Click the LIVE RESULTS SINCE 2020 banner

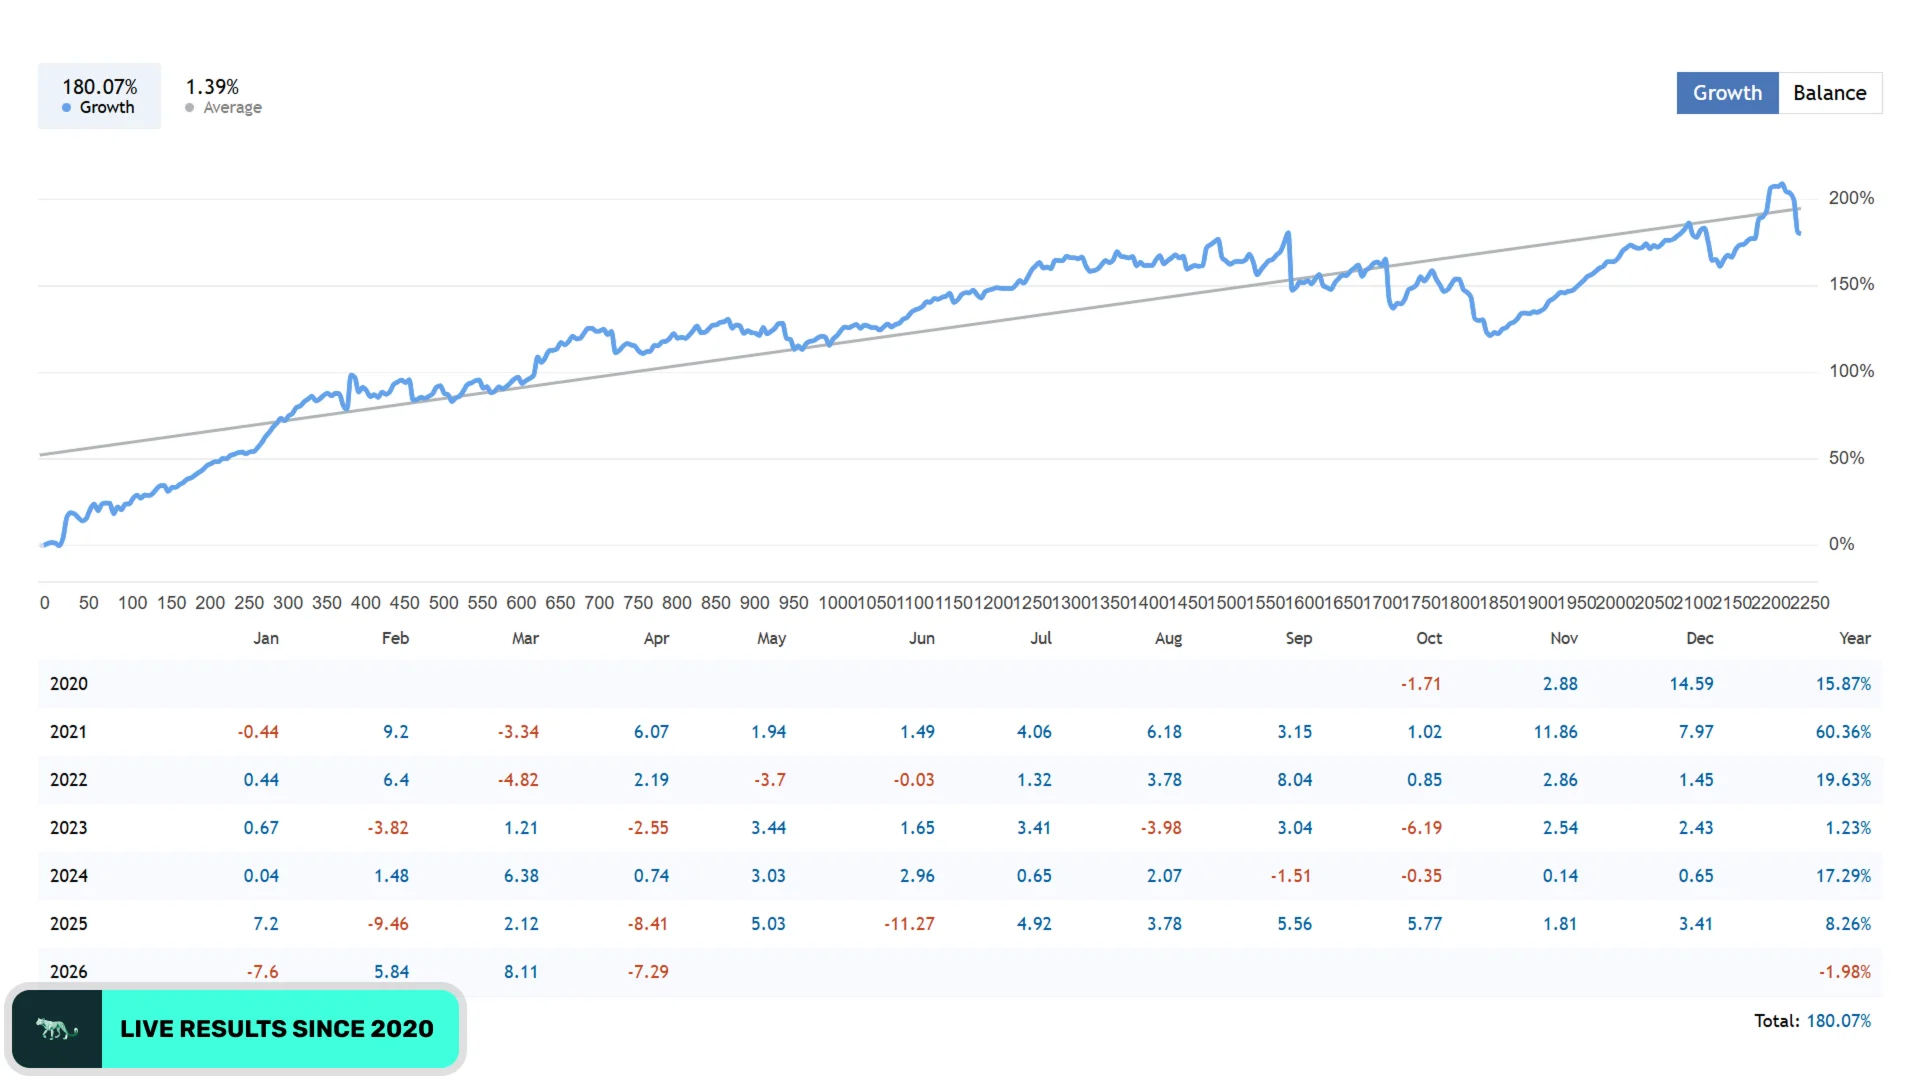click(x=236, y=1029)
